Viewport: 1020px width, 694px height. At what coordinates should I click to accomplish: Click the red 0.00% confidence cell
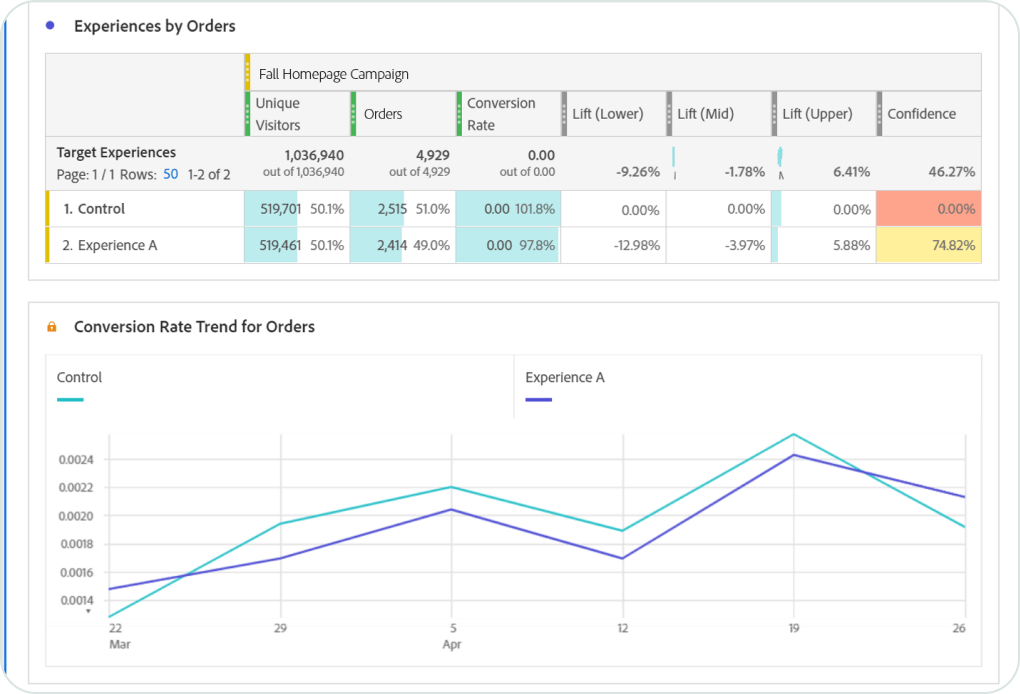[928, 209]
